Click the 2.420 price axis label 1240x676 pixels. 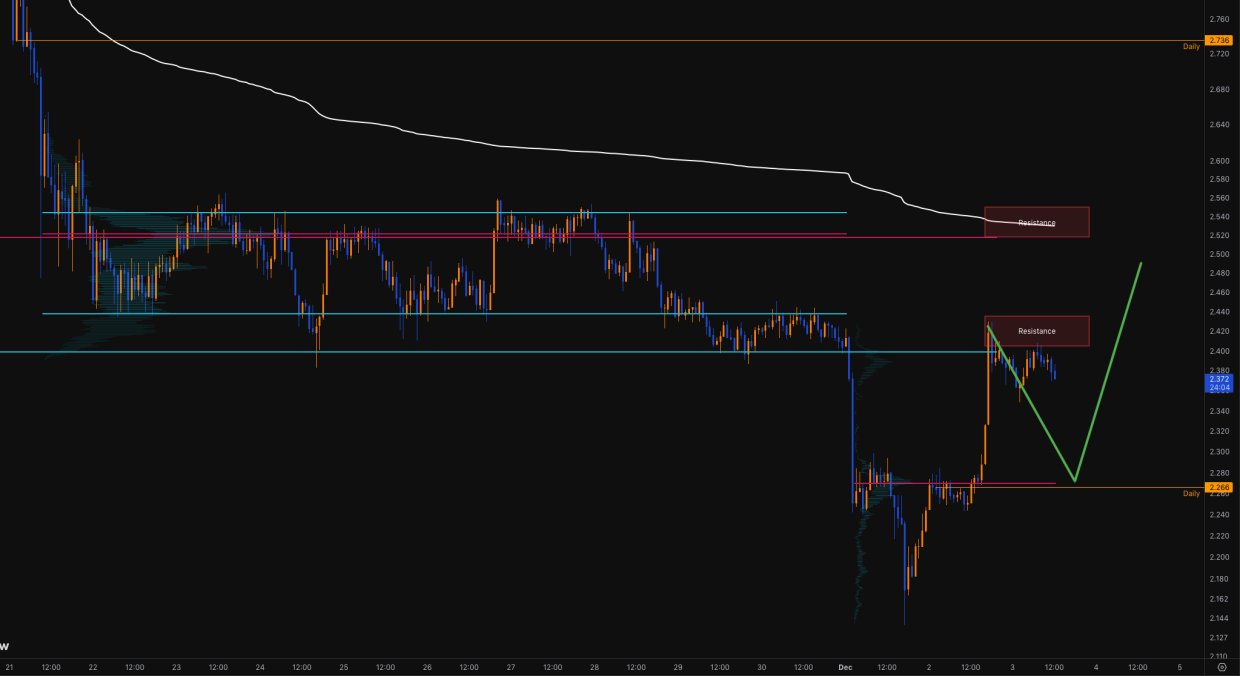[1219, 332]
